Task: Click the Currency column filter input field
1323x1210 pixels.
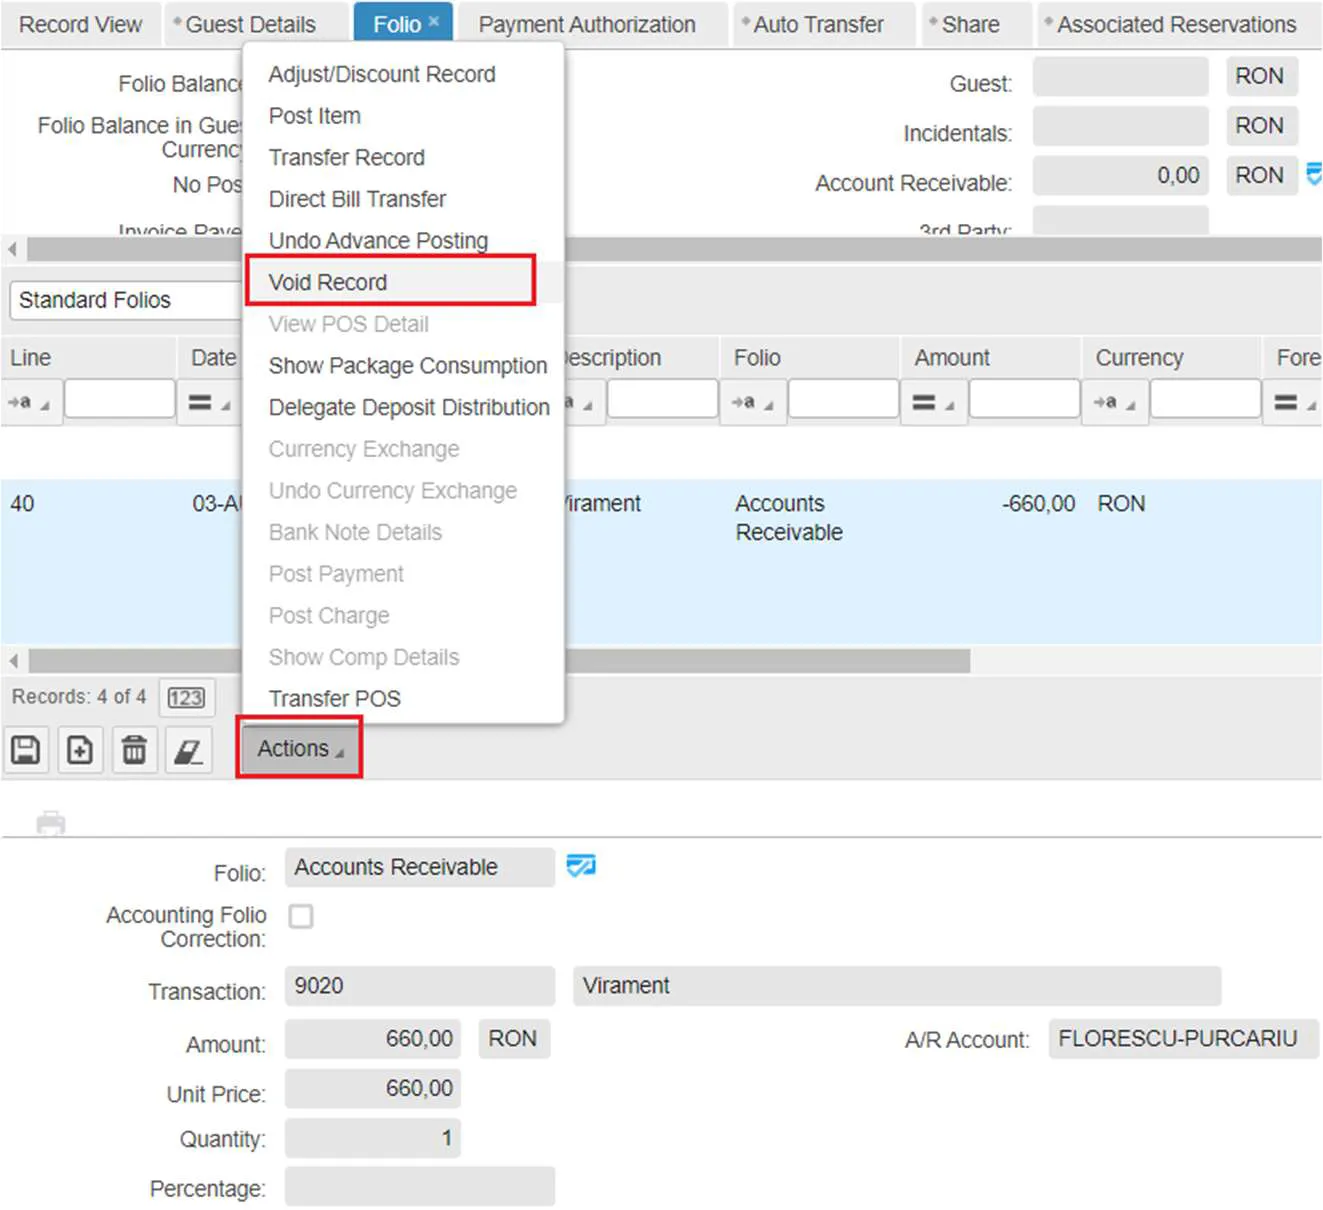Action: click(1205, 400)
